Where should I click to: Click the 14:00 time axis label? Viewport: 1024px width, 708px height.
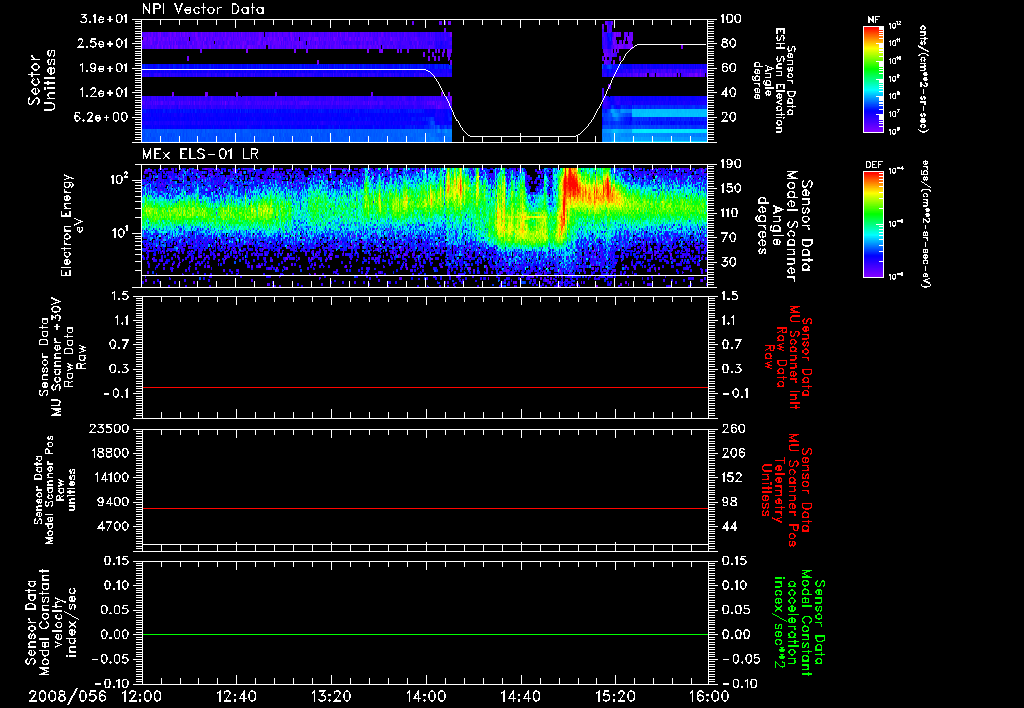[426, 696]
